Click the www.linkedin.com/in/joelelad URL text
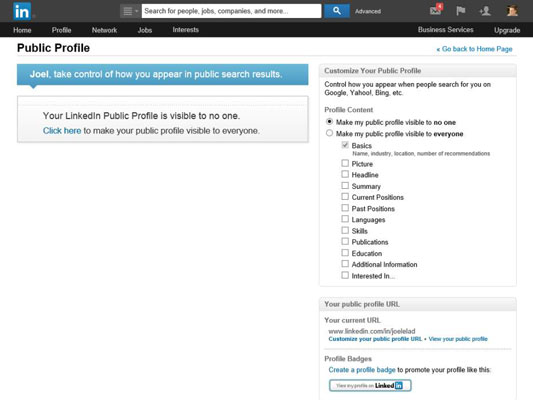 click(x=372, y=331)
